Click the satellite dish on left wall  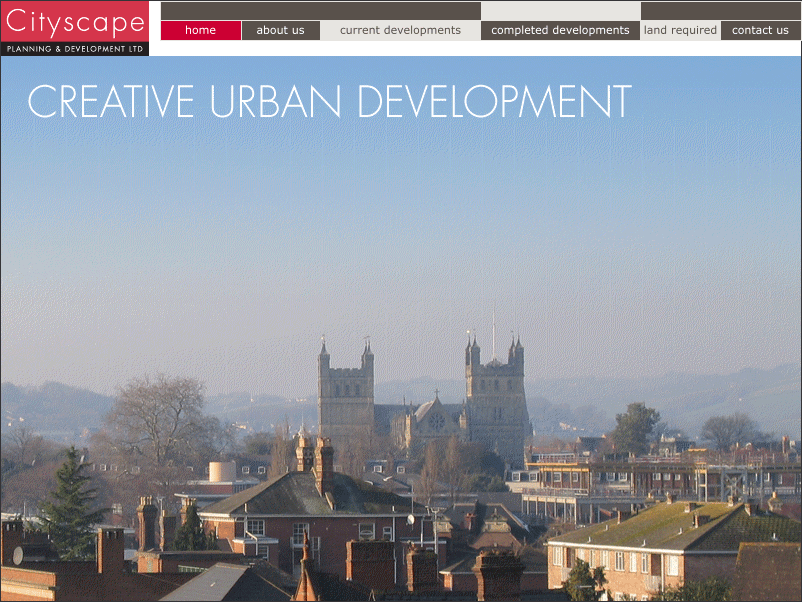(17, 554)
